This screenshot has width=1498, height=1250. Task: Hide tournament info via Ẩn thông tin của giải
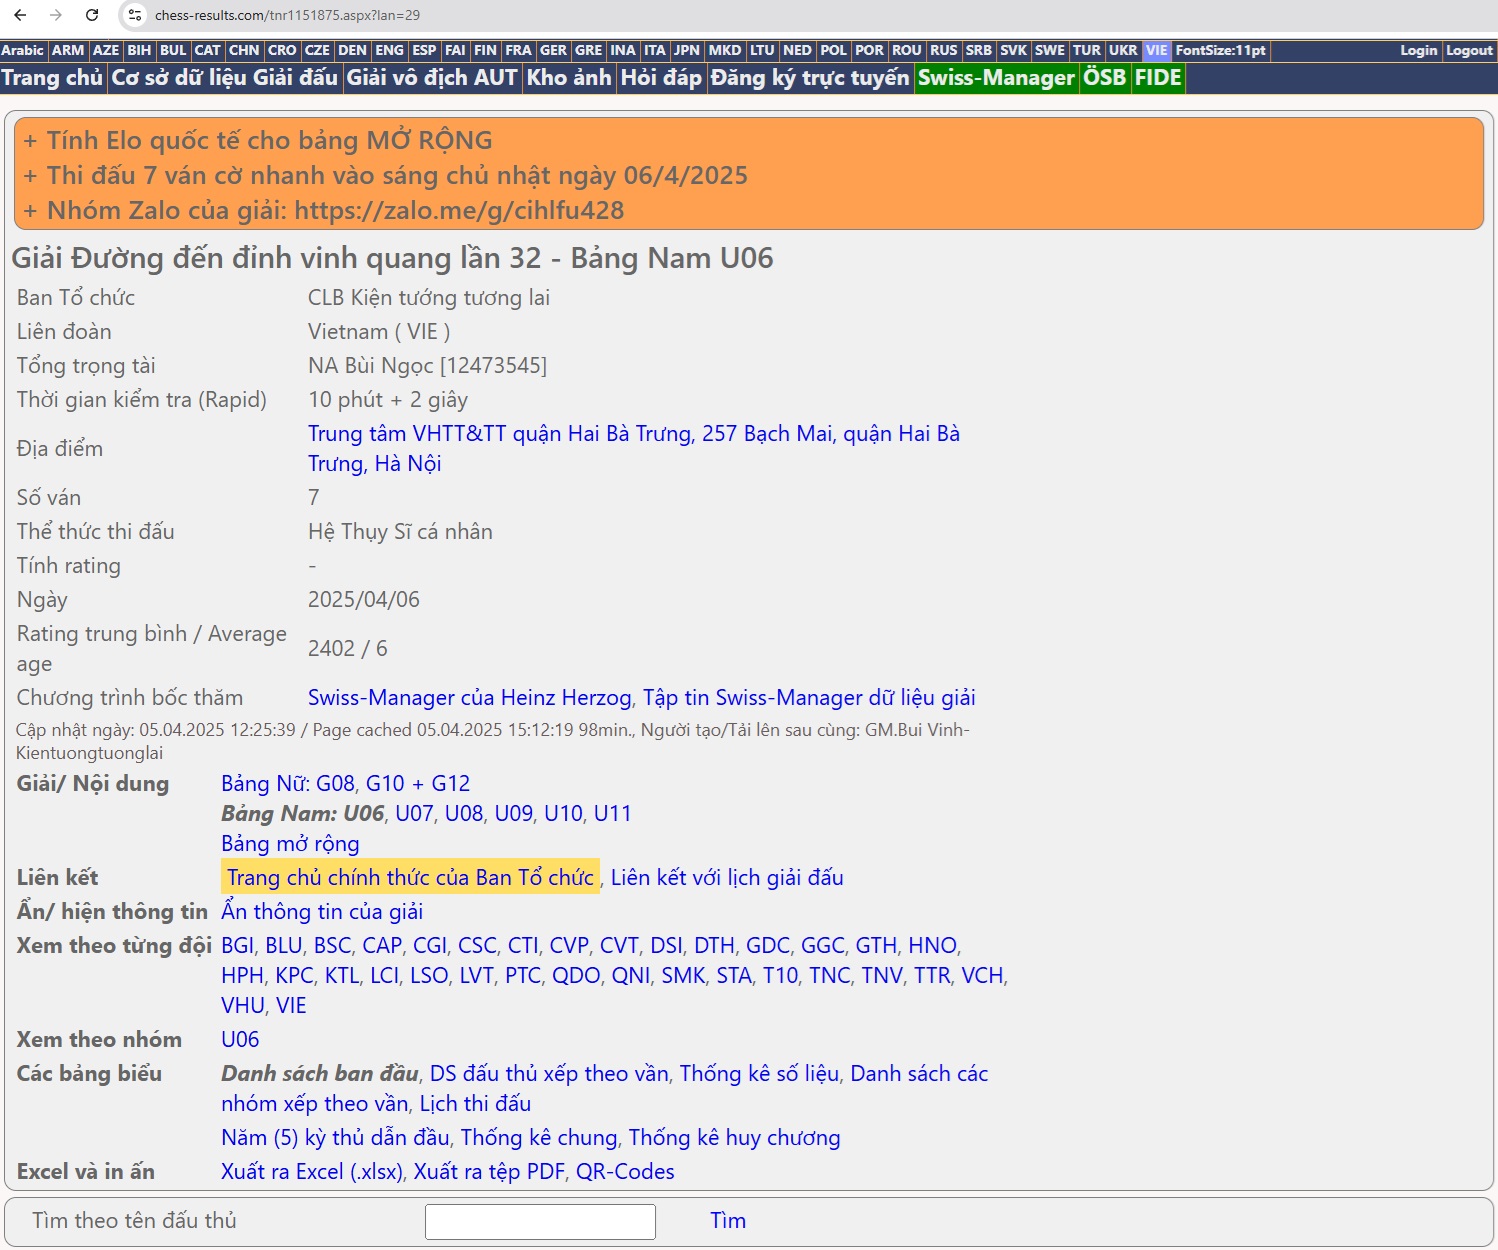coord(322,911)
